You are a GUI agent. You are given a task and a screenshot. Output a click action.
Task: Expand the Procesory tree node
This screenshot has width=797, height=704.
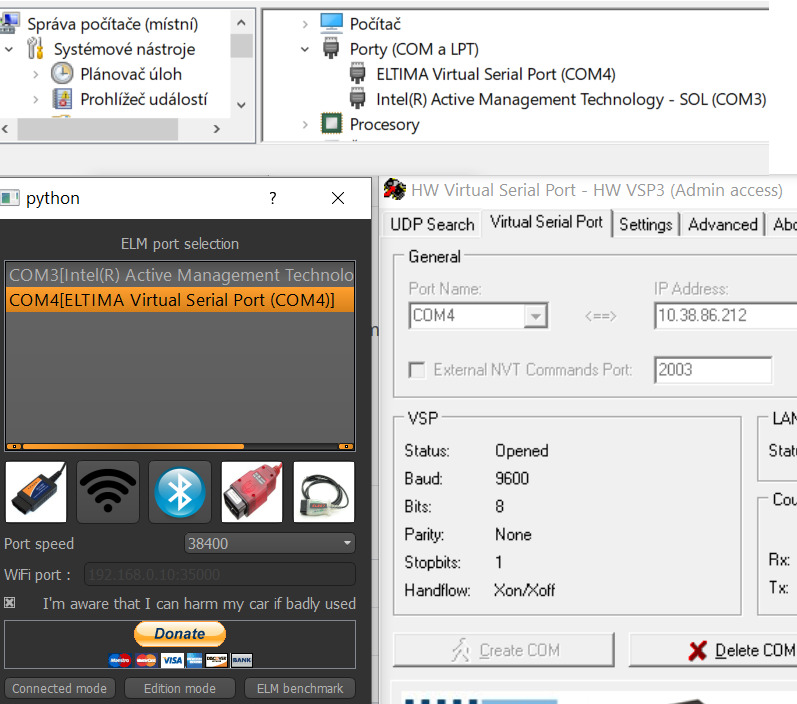(306, 124)
